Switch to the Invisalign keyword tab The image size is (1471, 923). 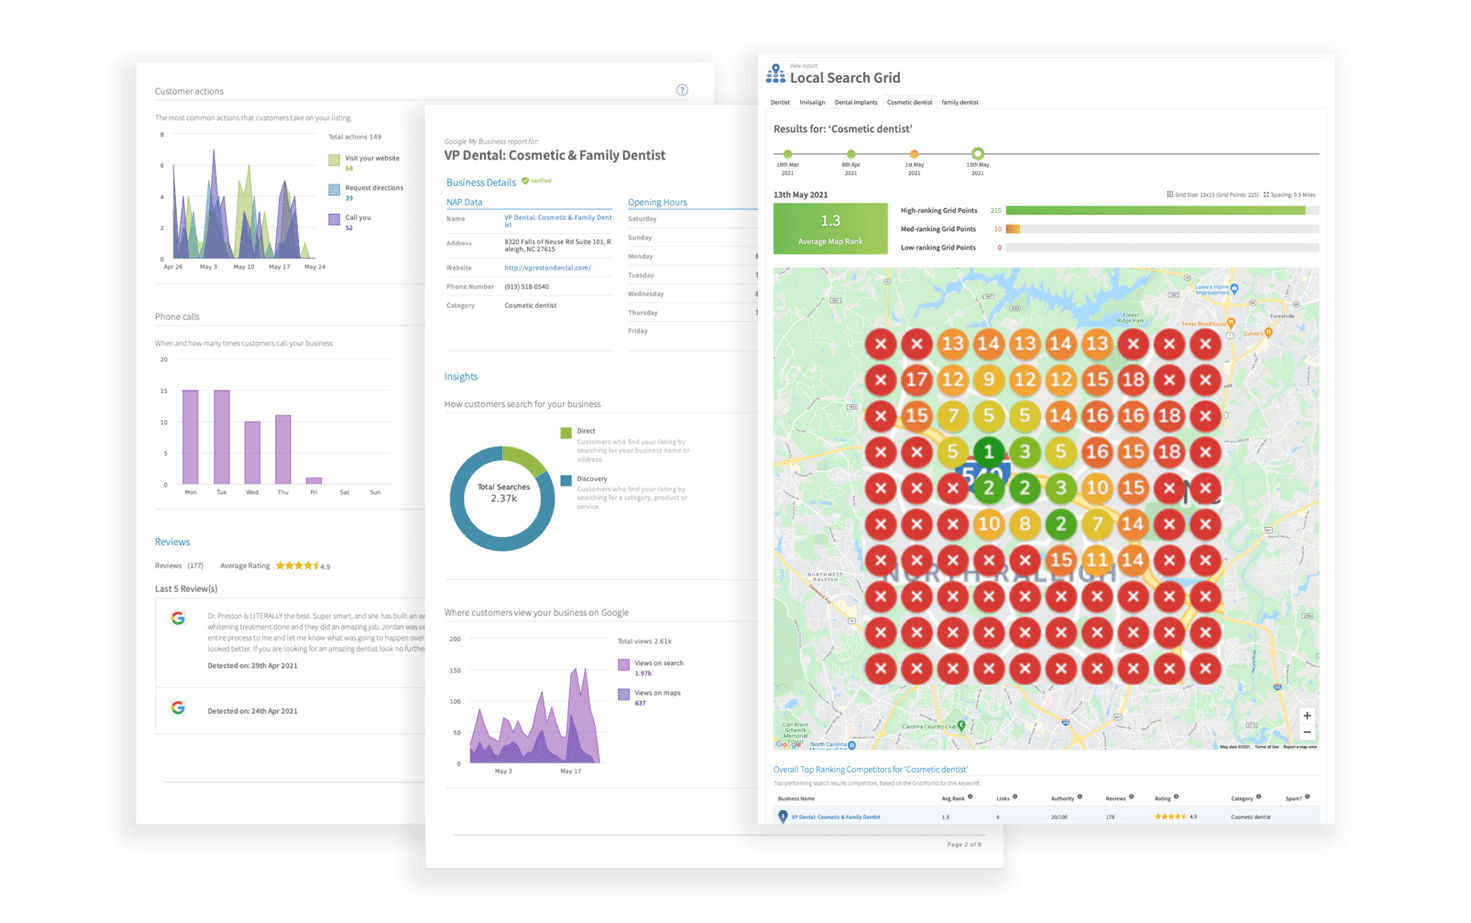(812, 102)
